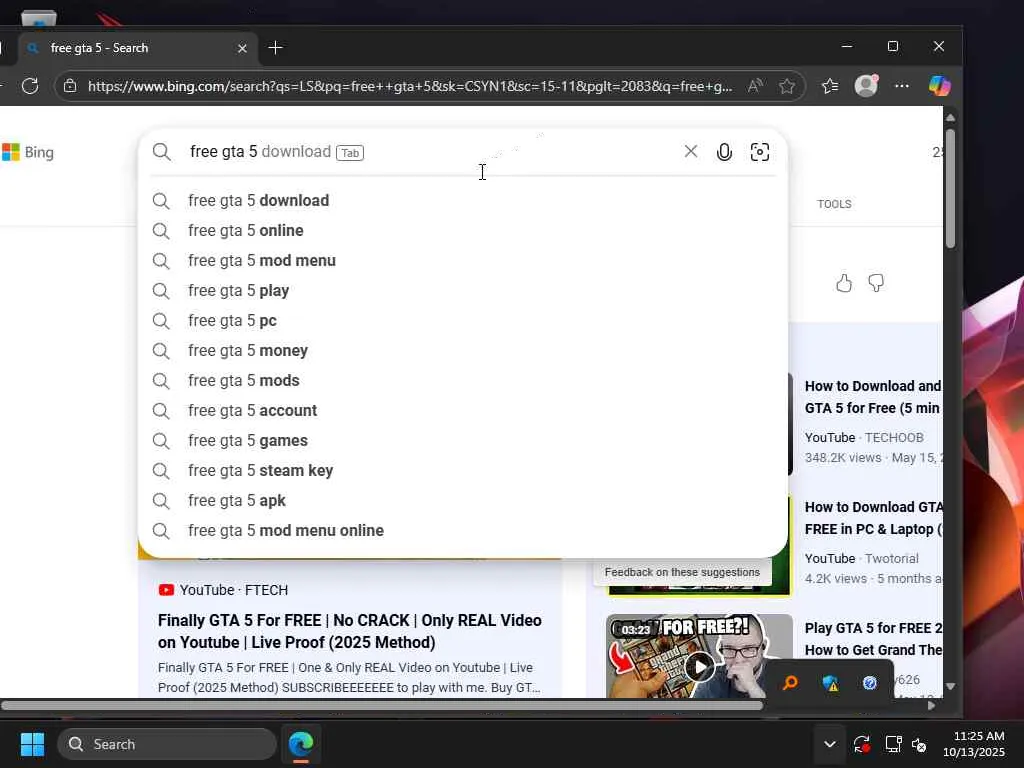Viewport: 1024px width, 768px height.
Task: Open the Copilot icon in toolbar
Action: 939,86
